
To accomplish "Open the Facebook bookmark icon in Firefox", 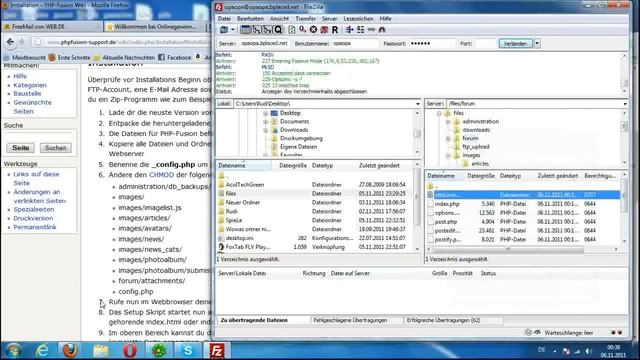I will coord(161,58).
